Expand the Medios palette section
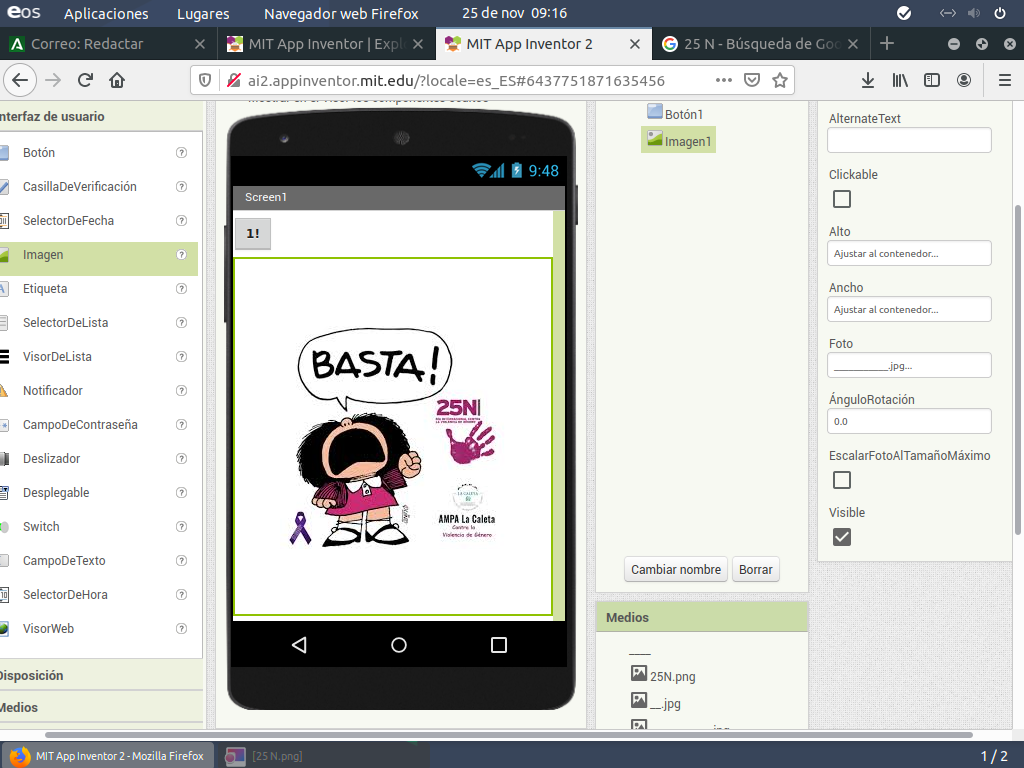Screen dimensions: 1024x768 pyautogui.click(x=101, y=707)
